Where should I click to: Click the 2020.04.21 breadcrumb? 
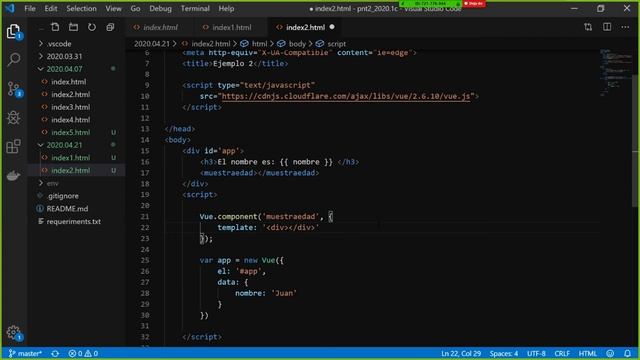pyautogui.click(x=151, y=44)
